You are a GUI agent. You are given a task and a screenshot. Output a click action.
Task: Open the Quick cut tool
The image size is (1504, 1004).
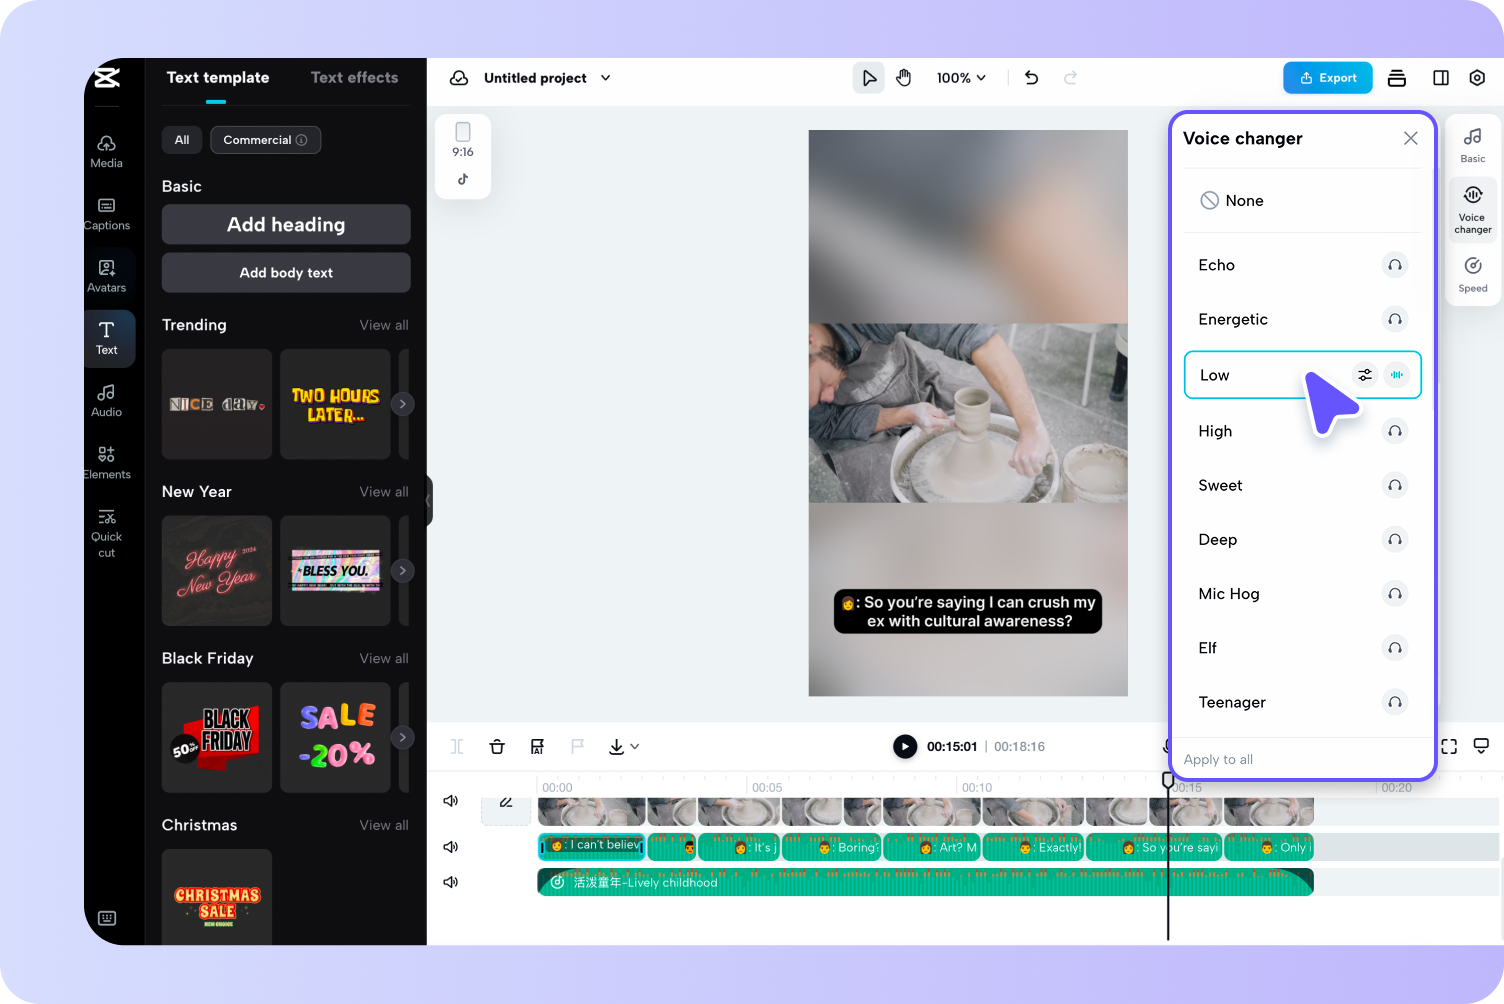tap(106, 532)
